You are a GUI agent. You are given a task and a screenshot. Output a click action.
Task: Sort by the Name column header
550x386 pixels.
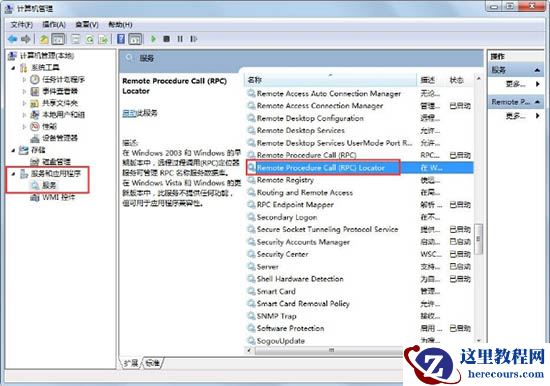pos(330,80)
